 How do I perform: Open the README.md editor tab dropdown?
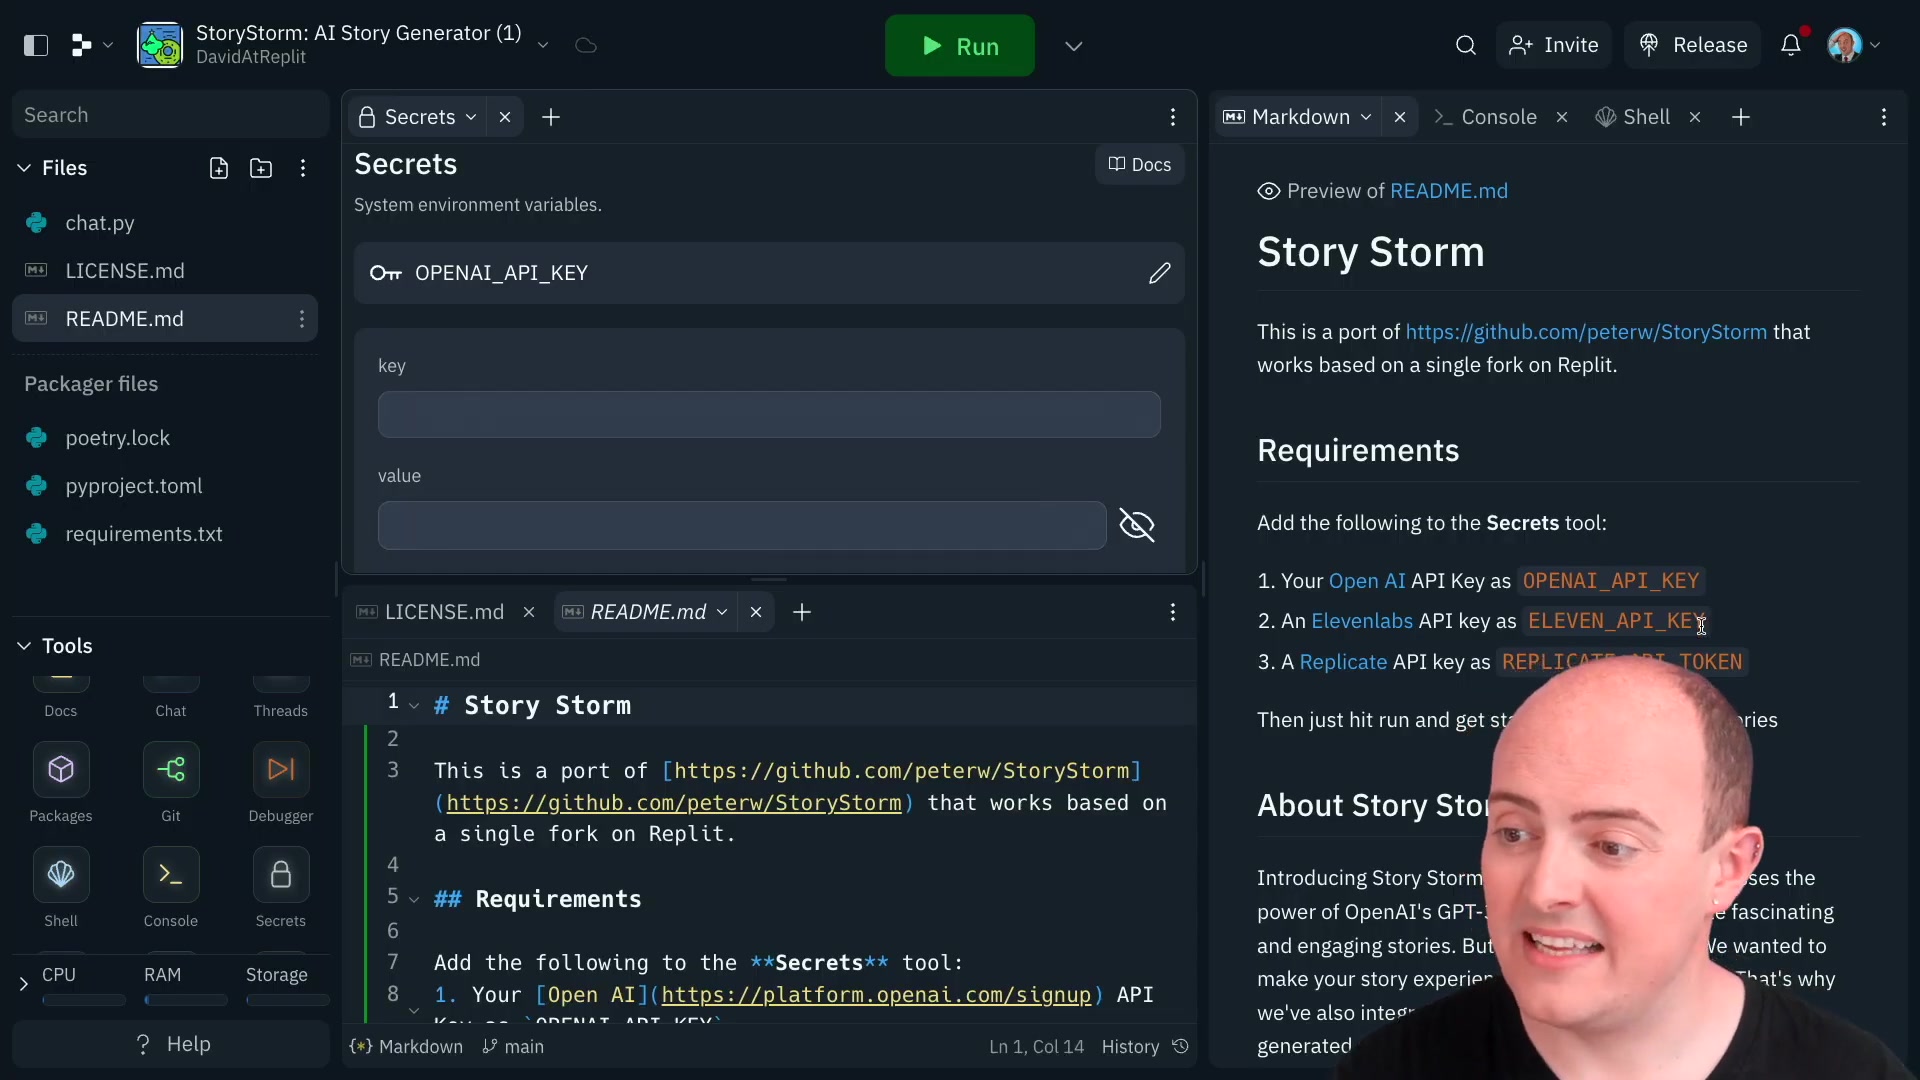722,612
